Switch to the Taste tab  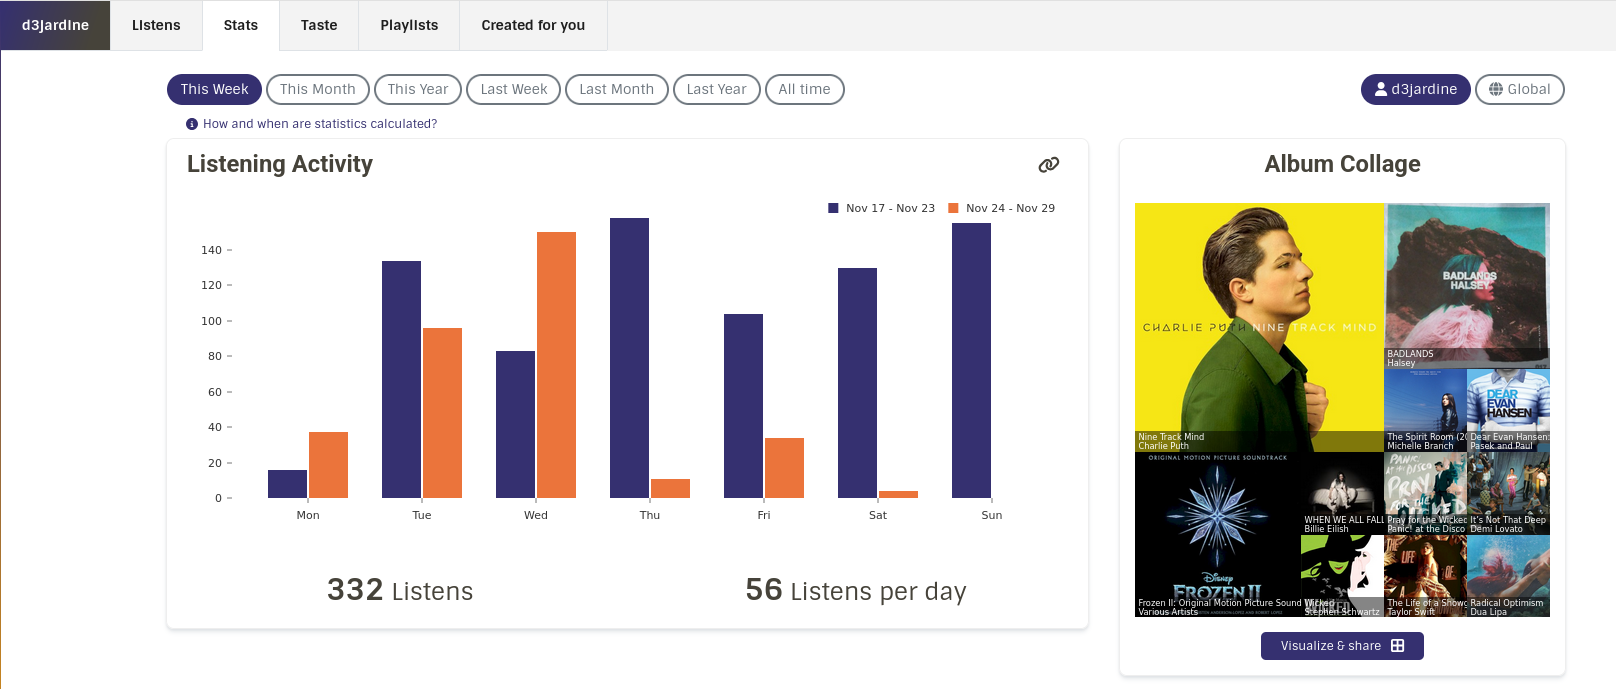click(x=319, y=25)
